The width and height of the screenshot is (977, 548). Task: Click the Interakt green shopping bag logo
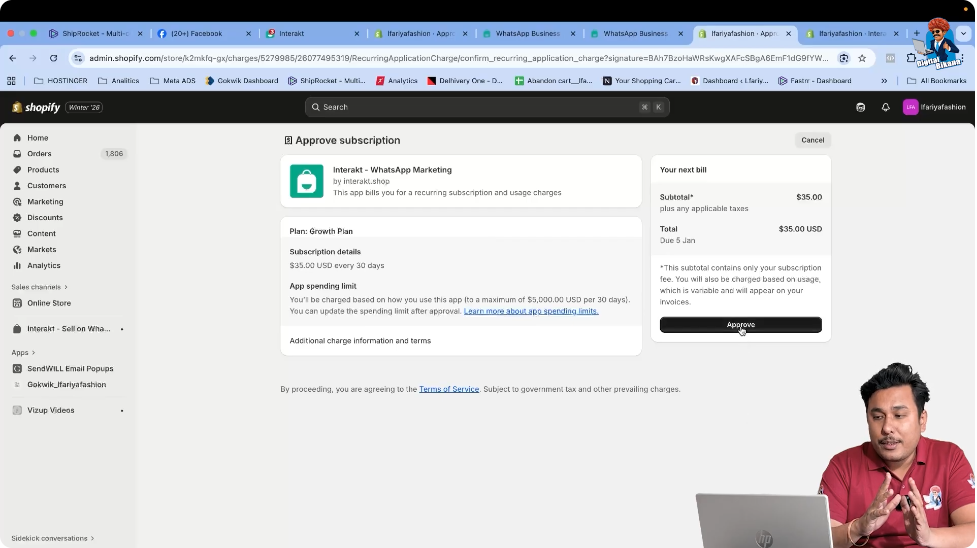click(x=307, y=181)
